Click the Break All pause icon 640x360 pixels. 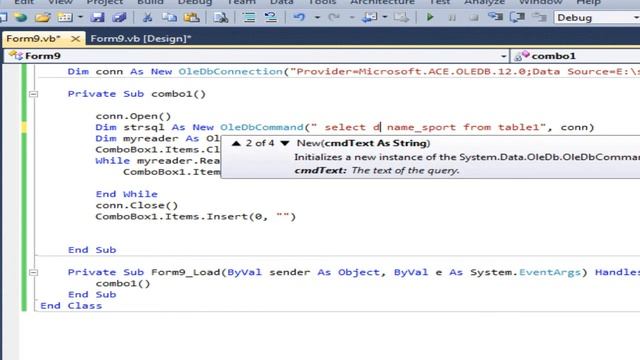[452, 18]
